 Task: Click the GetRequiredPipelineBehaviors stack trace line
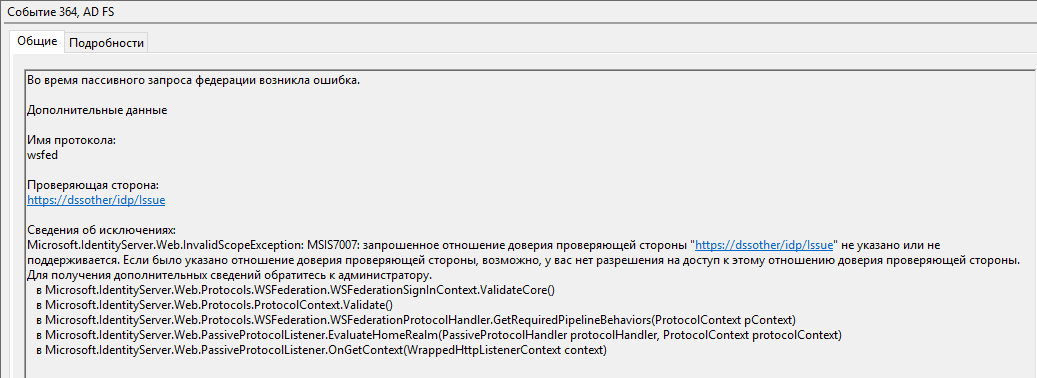tap(416, 320)
